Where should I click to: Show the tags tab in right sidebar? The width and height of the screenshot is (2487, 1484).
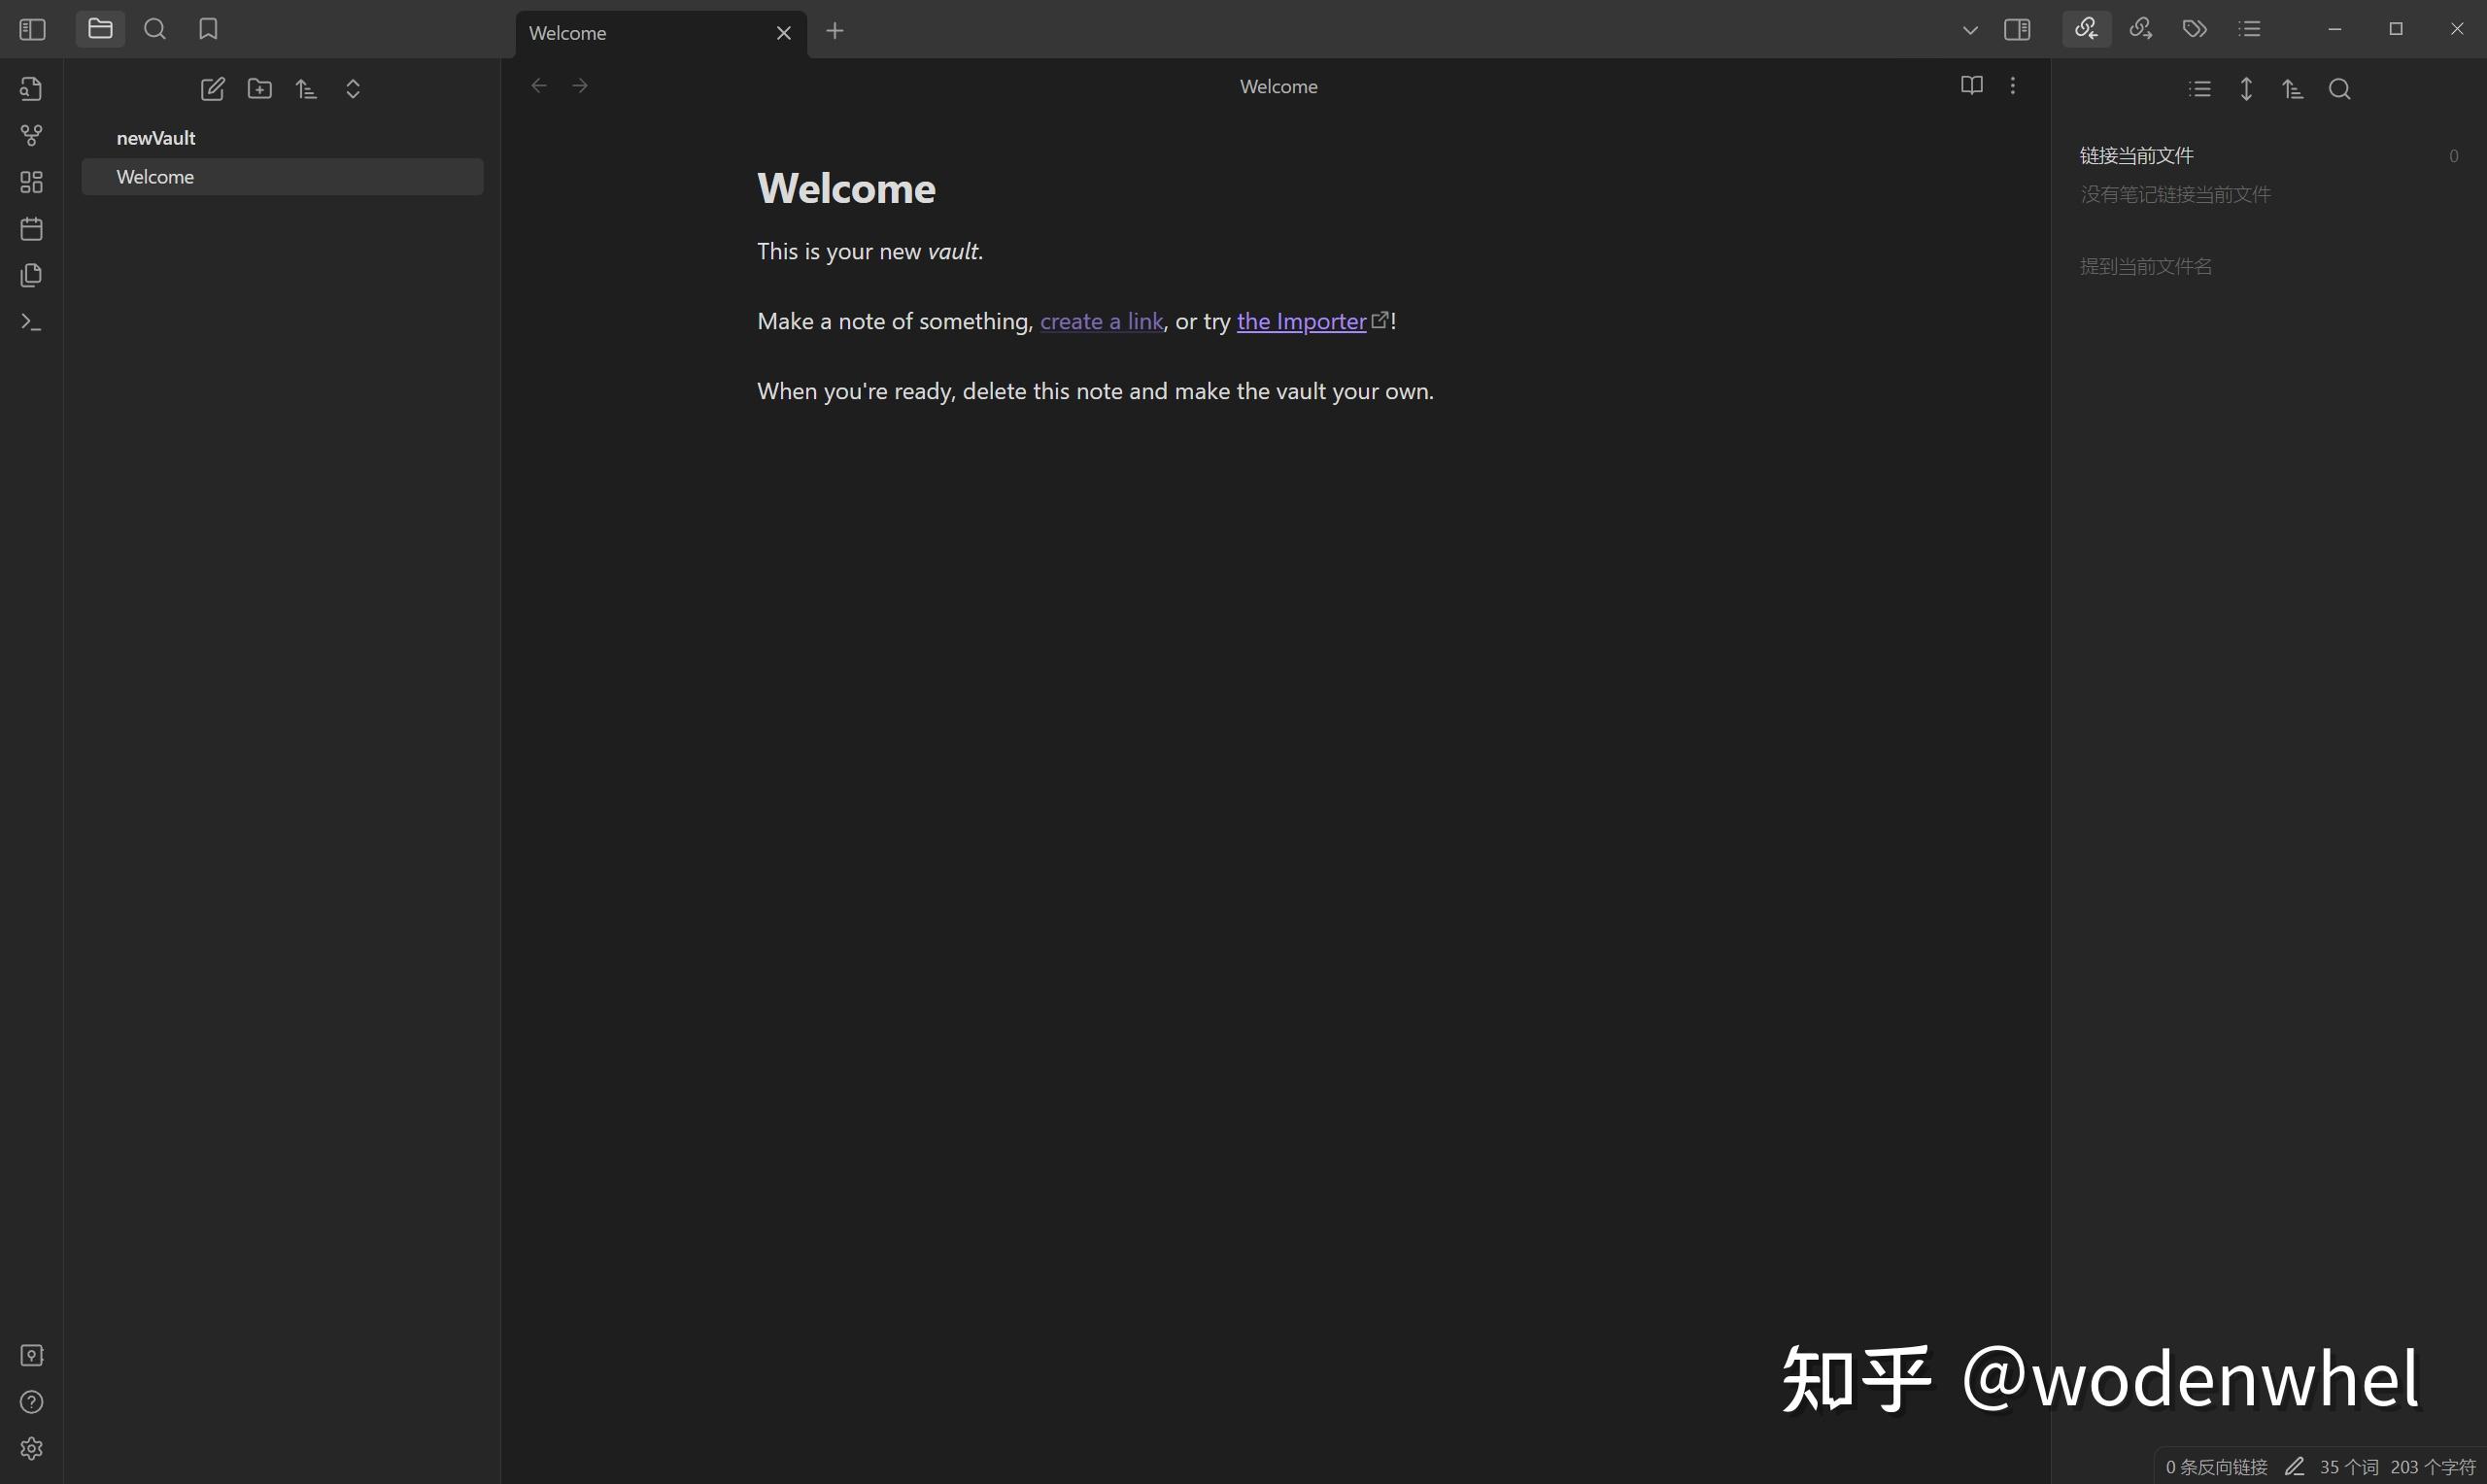pyautogui.click(x=2195, y=29)
